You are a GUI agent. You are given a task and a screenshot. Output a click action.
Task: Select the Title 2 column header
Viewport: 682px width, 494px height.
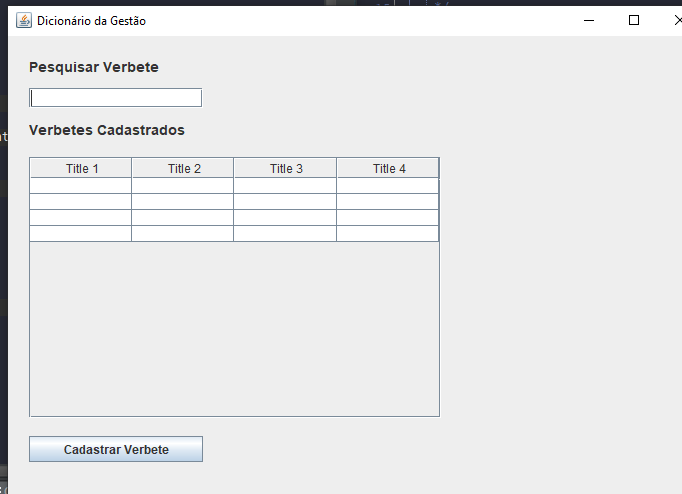pos(183,168)
